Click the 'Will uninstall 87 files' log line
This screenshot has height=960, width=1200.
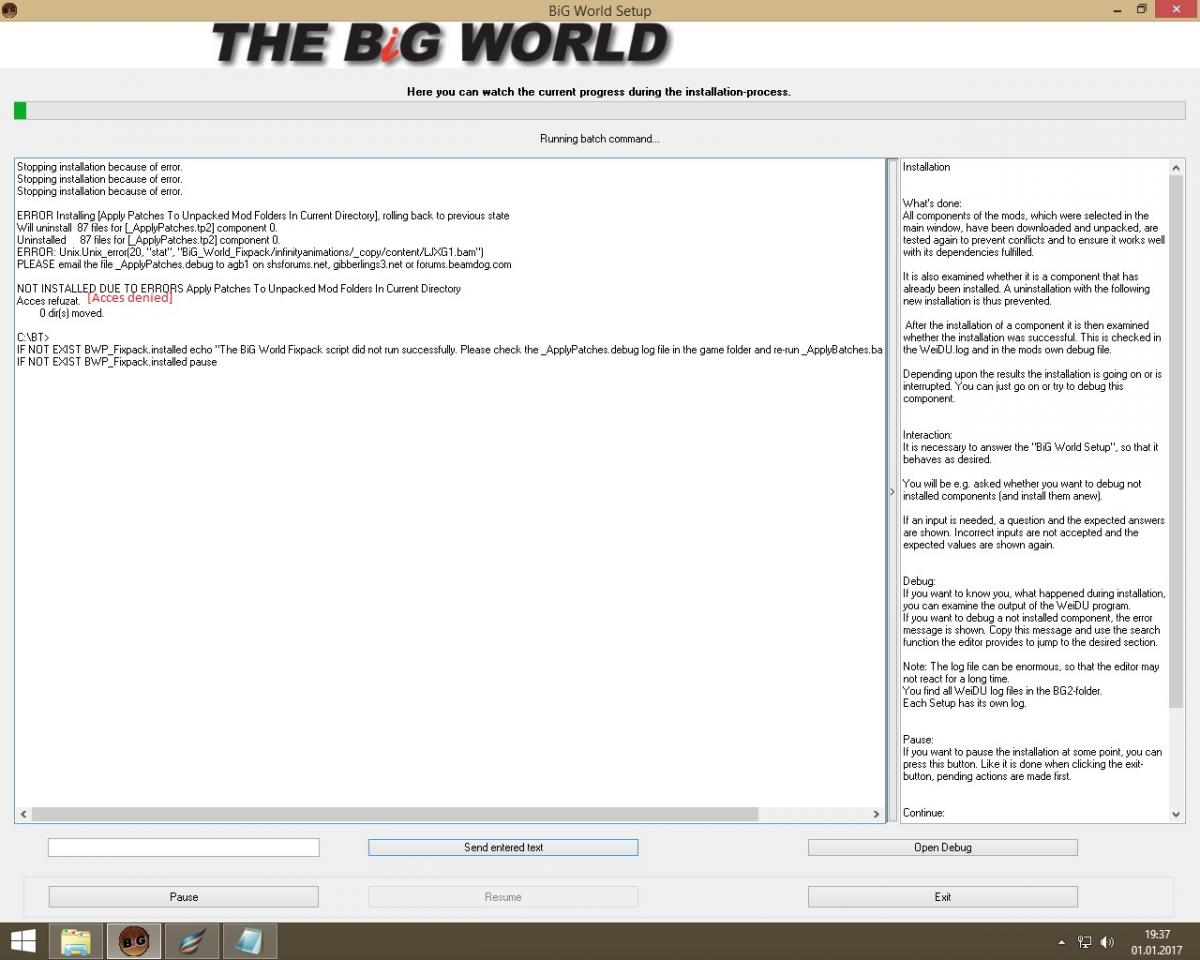[x=149, y=228]
